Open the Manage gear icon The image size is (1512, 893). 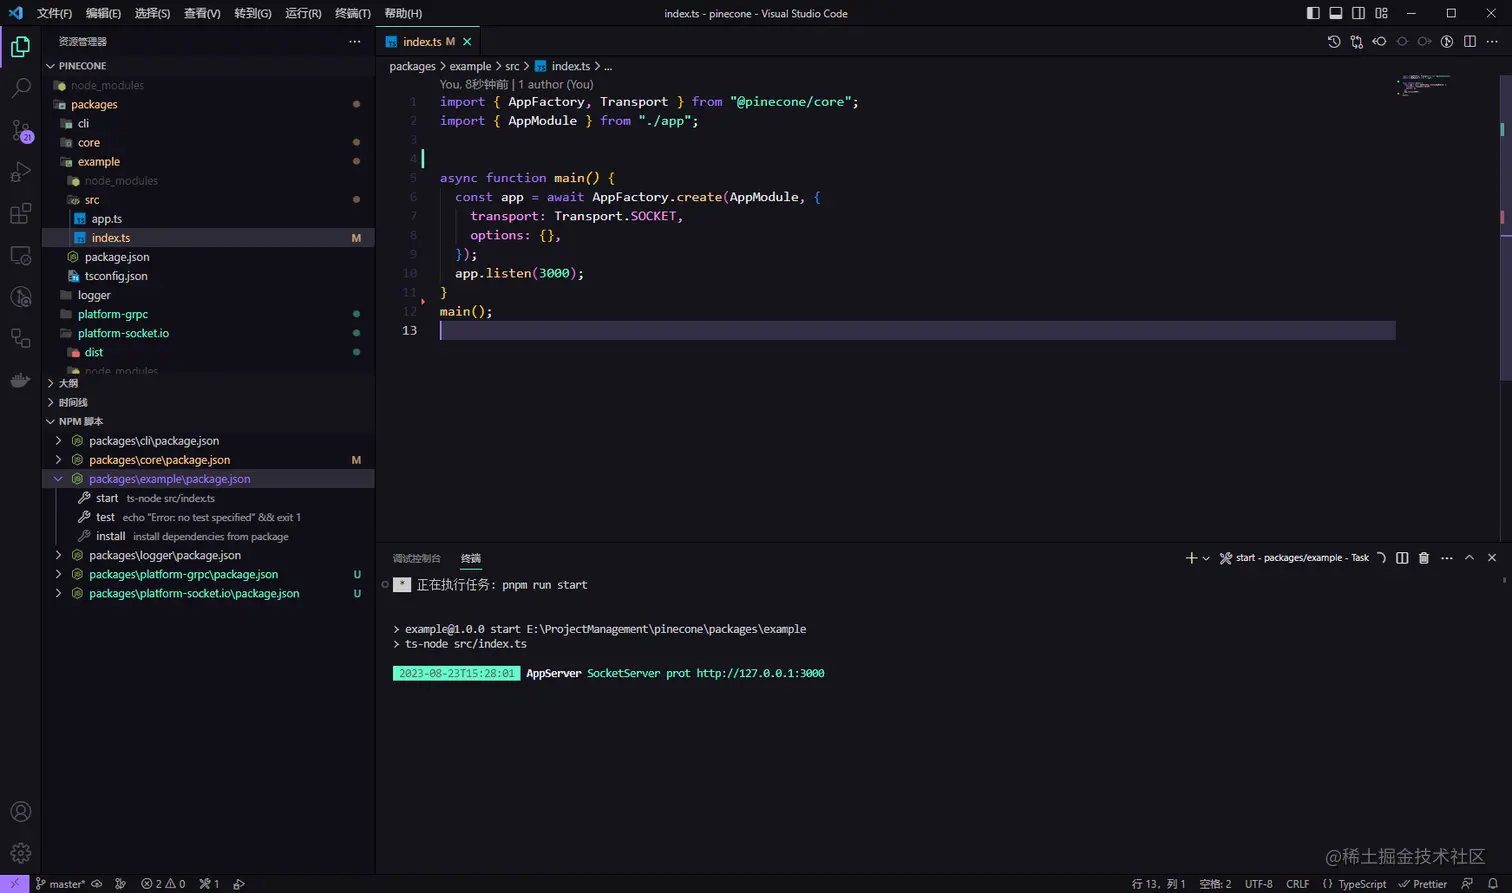pos(20,853)
